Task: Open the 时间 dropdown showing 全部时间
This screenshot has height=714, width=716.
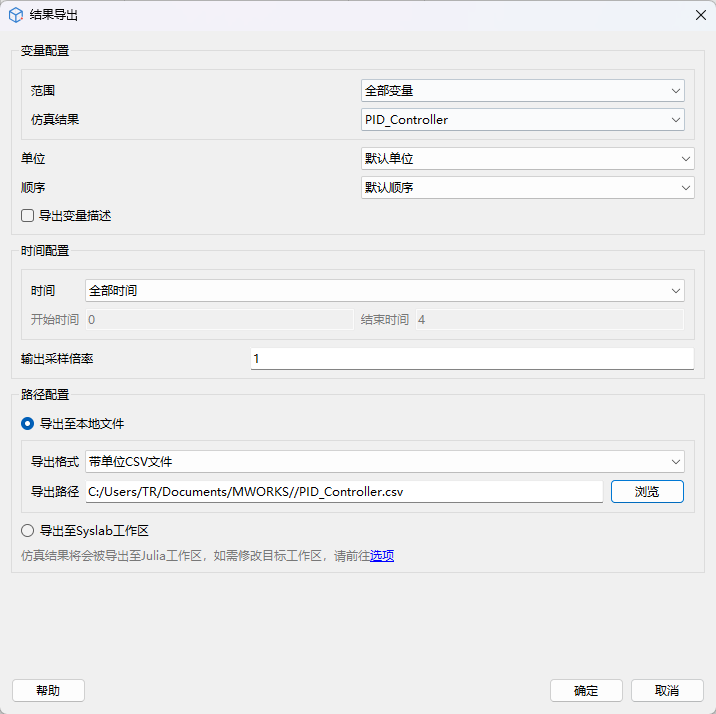Action: point(384,290)
